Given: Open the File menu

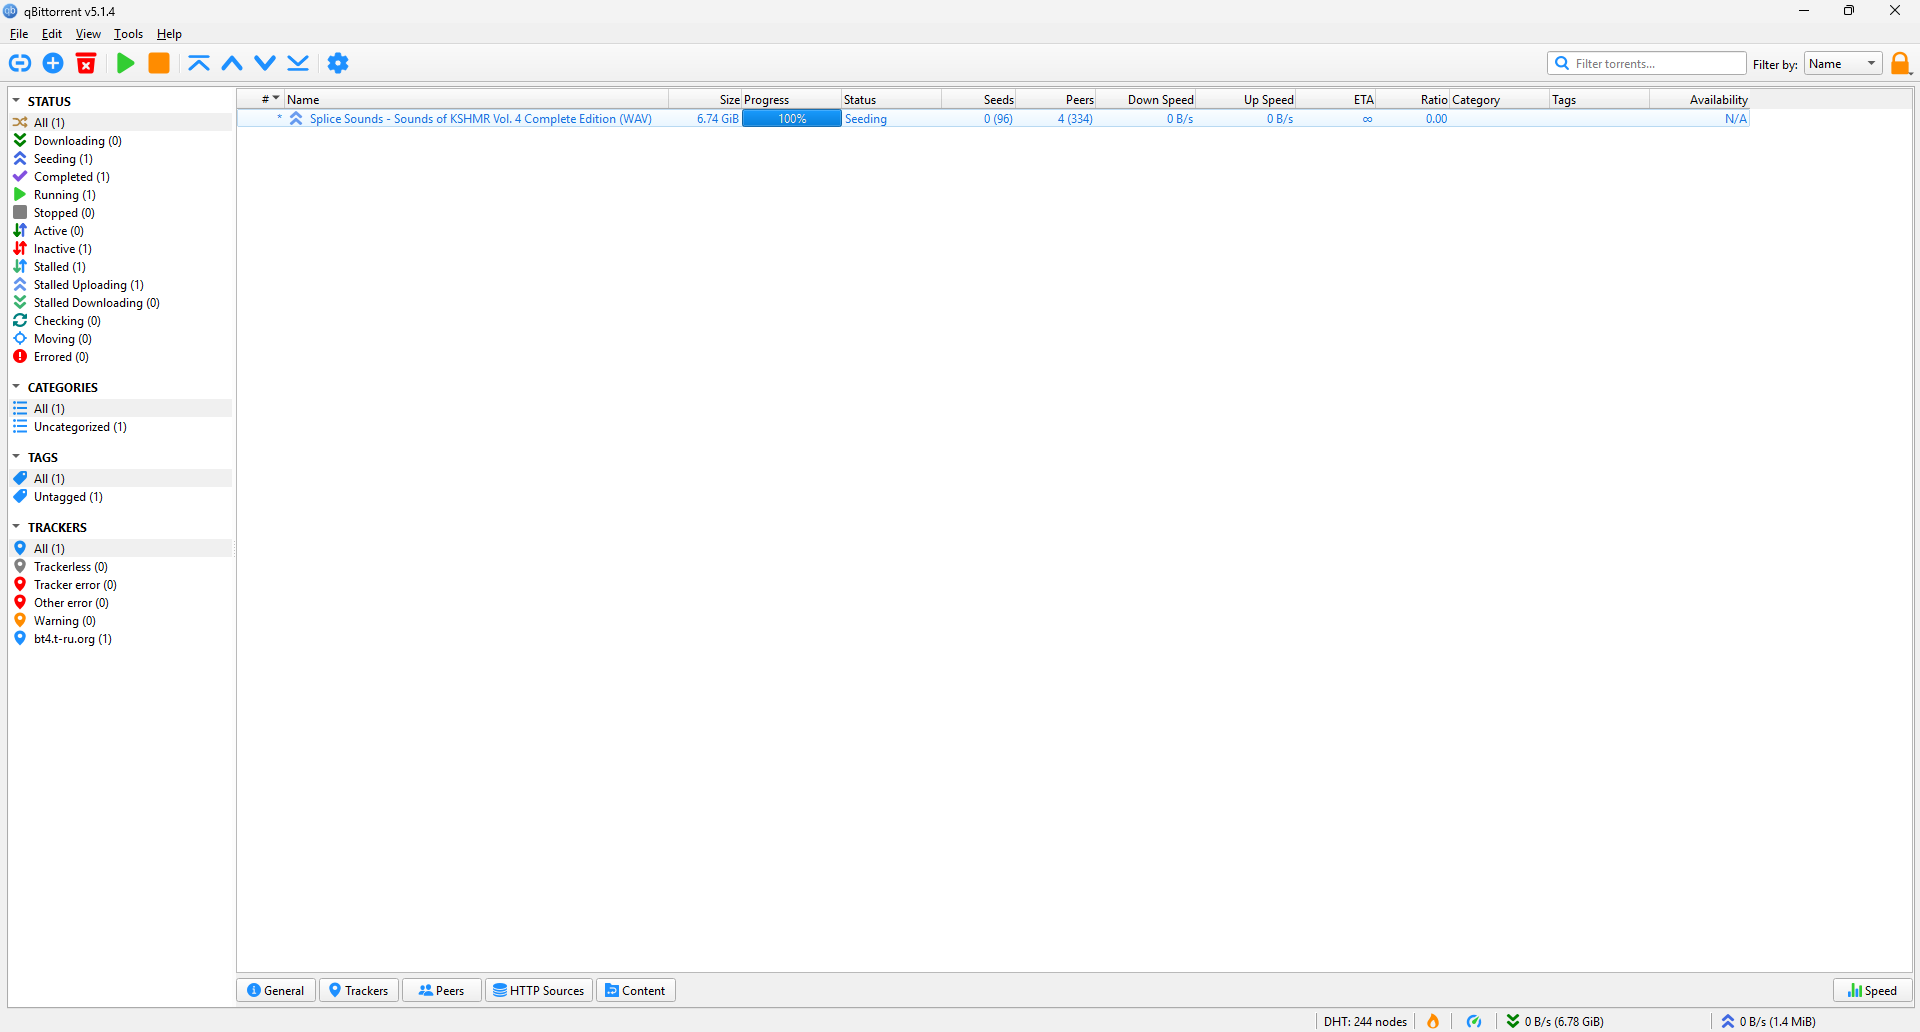Looking at the screenshot, I should coord(19,34).
